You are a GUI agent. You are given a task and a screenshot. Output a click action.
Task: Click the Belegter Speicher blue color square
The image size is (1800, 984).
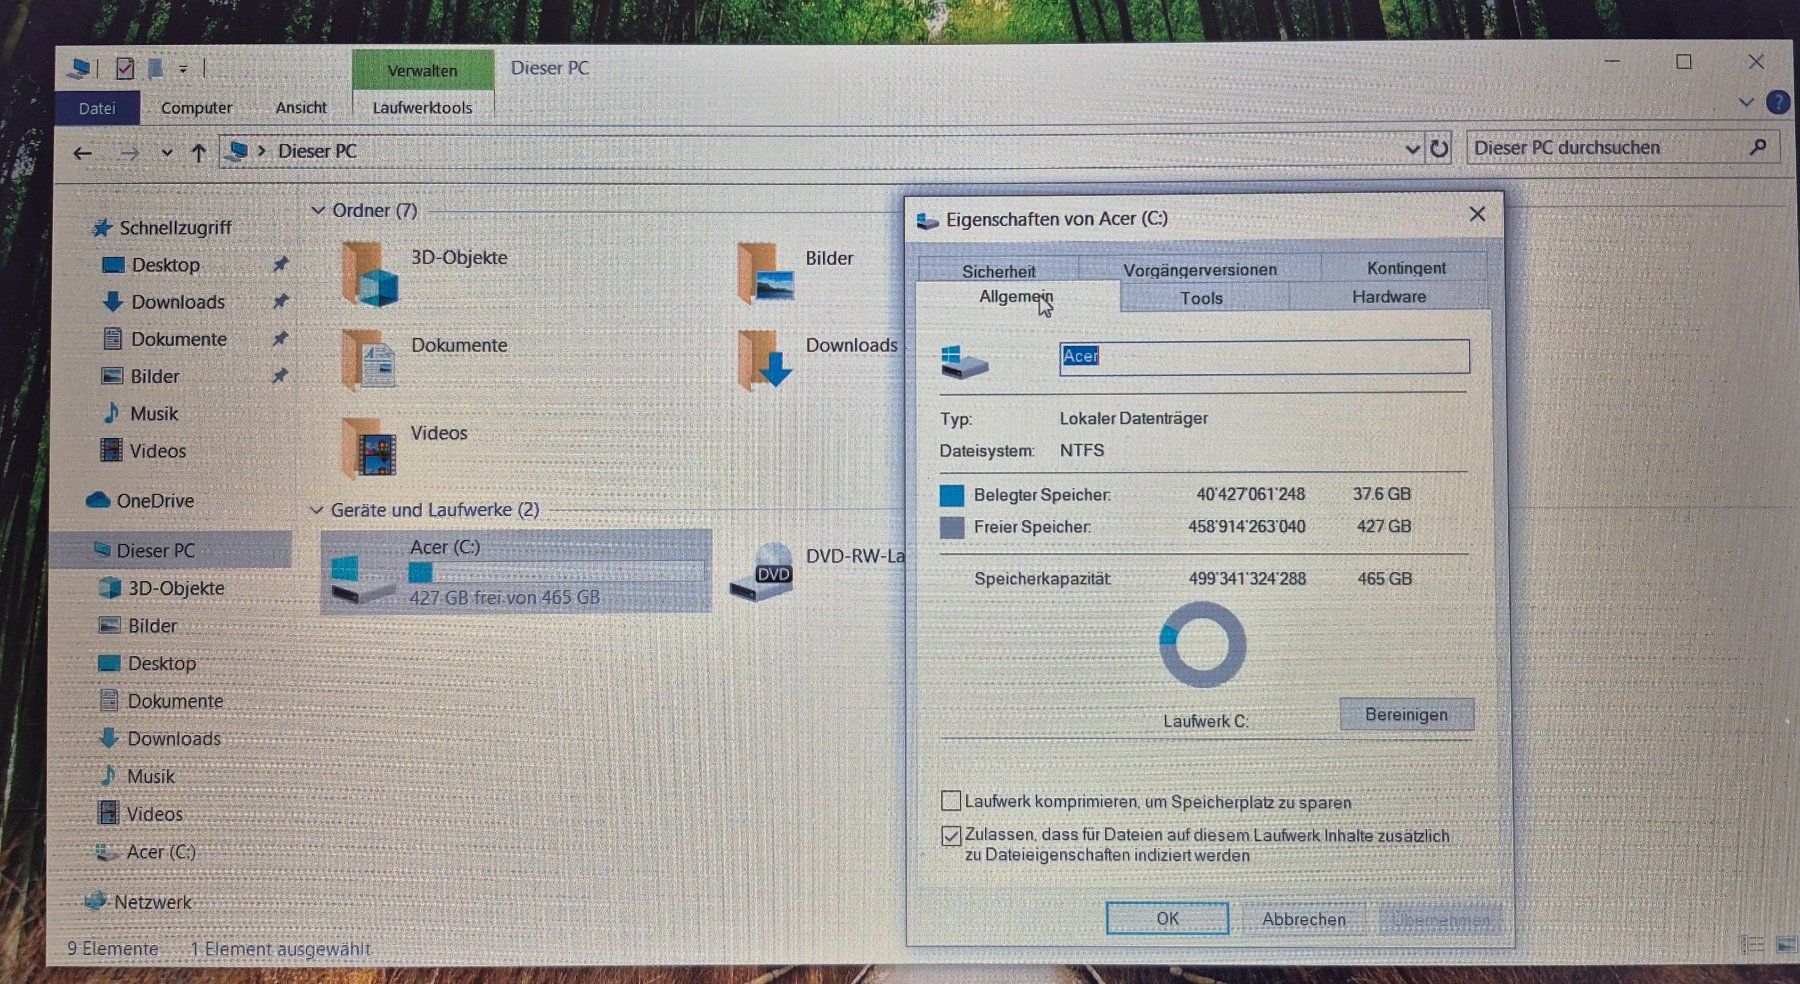coord(952,495)
